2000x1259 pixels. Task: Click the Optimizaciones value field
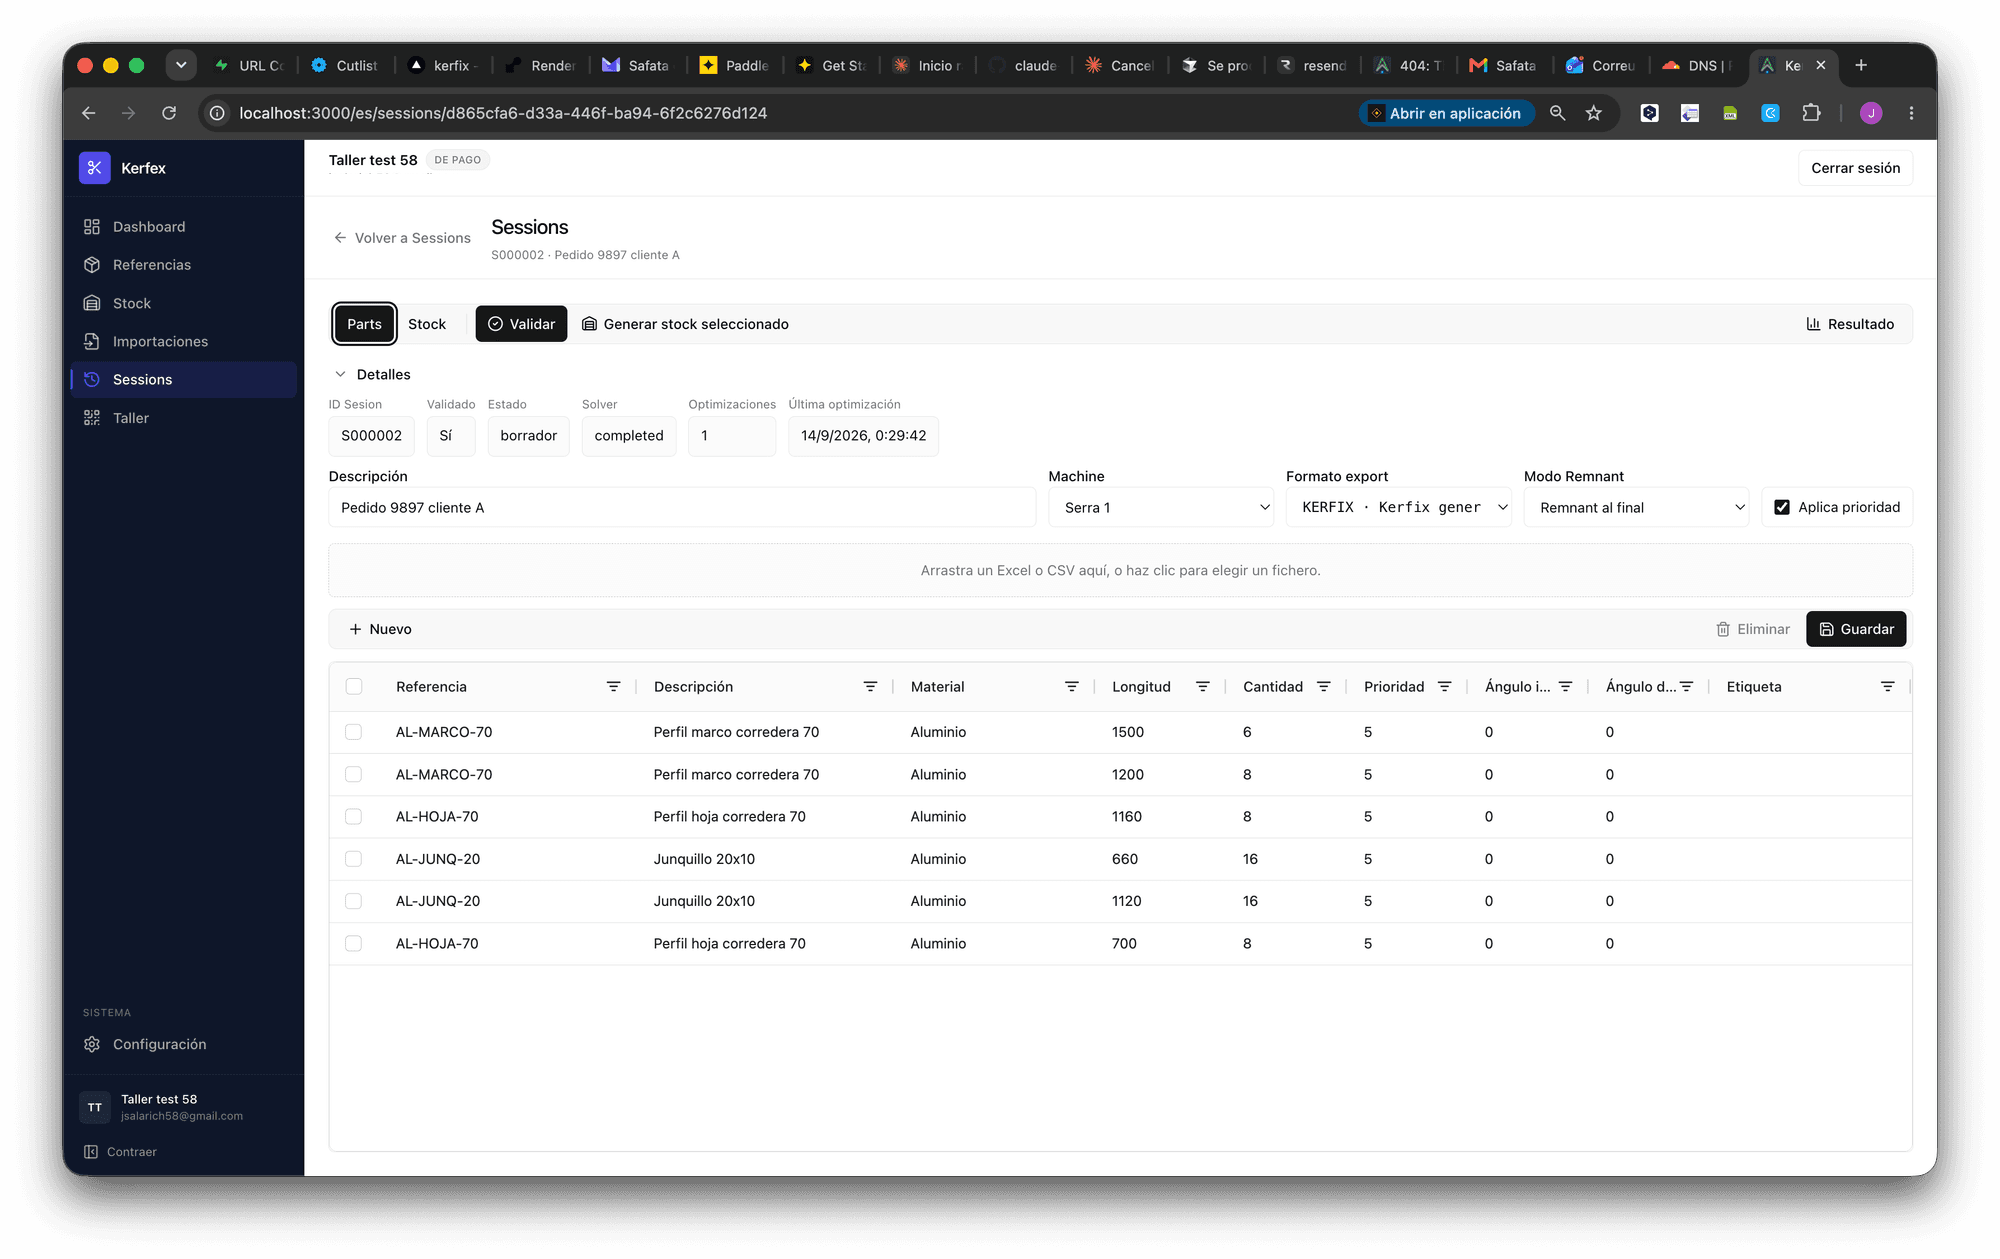pos(732,436)
